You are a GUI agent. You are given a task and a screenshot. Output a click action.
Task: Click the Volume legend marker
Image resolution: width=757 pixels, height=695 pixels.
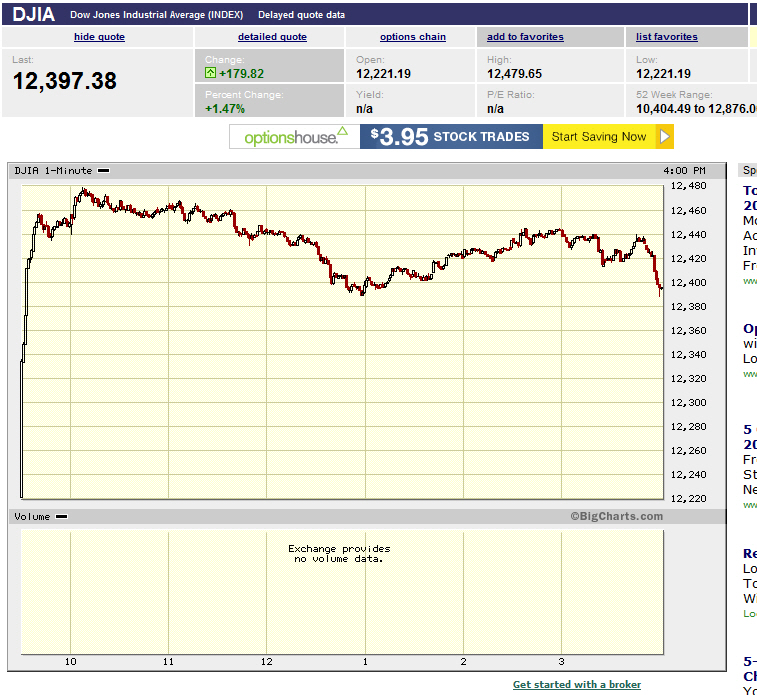click(61, 516)
